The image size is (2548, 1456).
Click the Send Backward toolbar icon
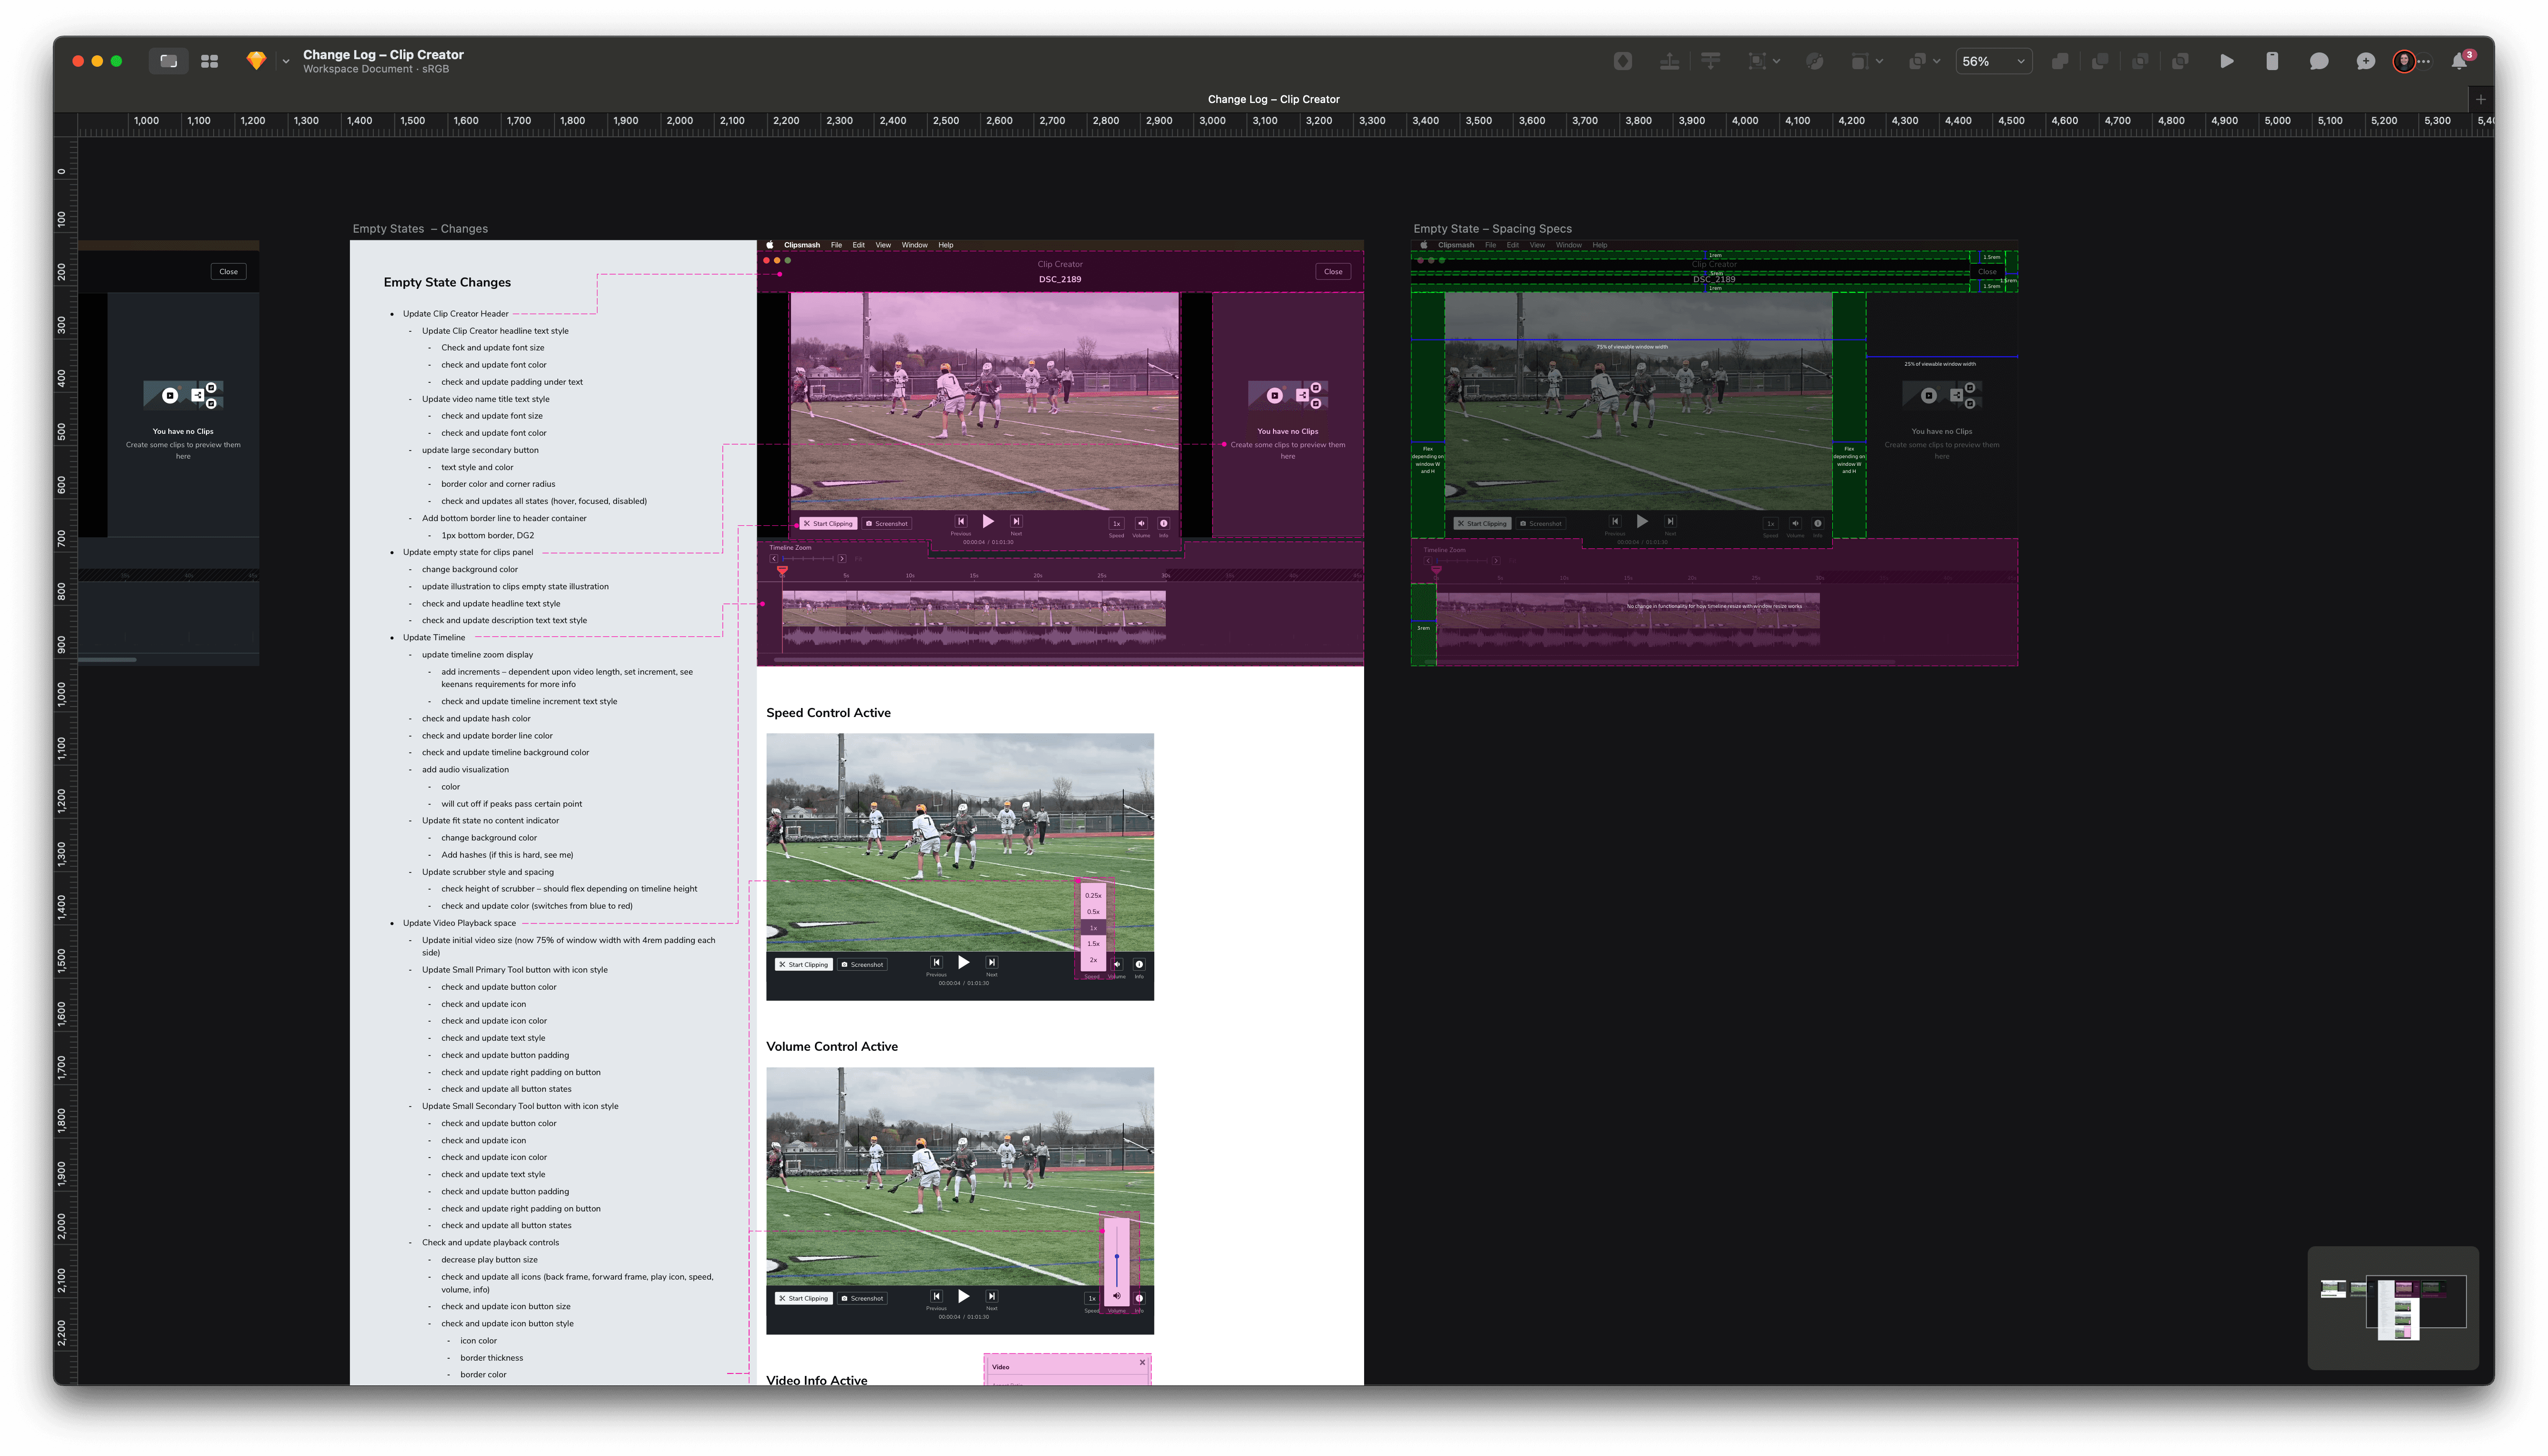[x=1711, y=61]
